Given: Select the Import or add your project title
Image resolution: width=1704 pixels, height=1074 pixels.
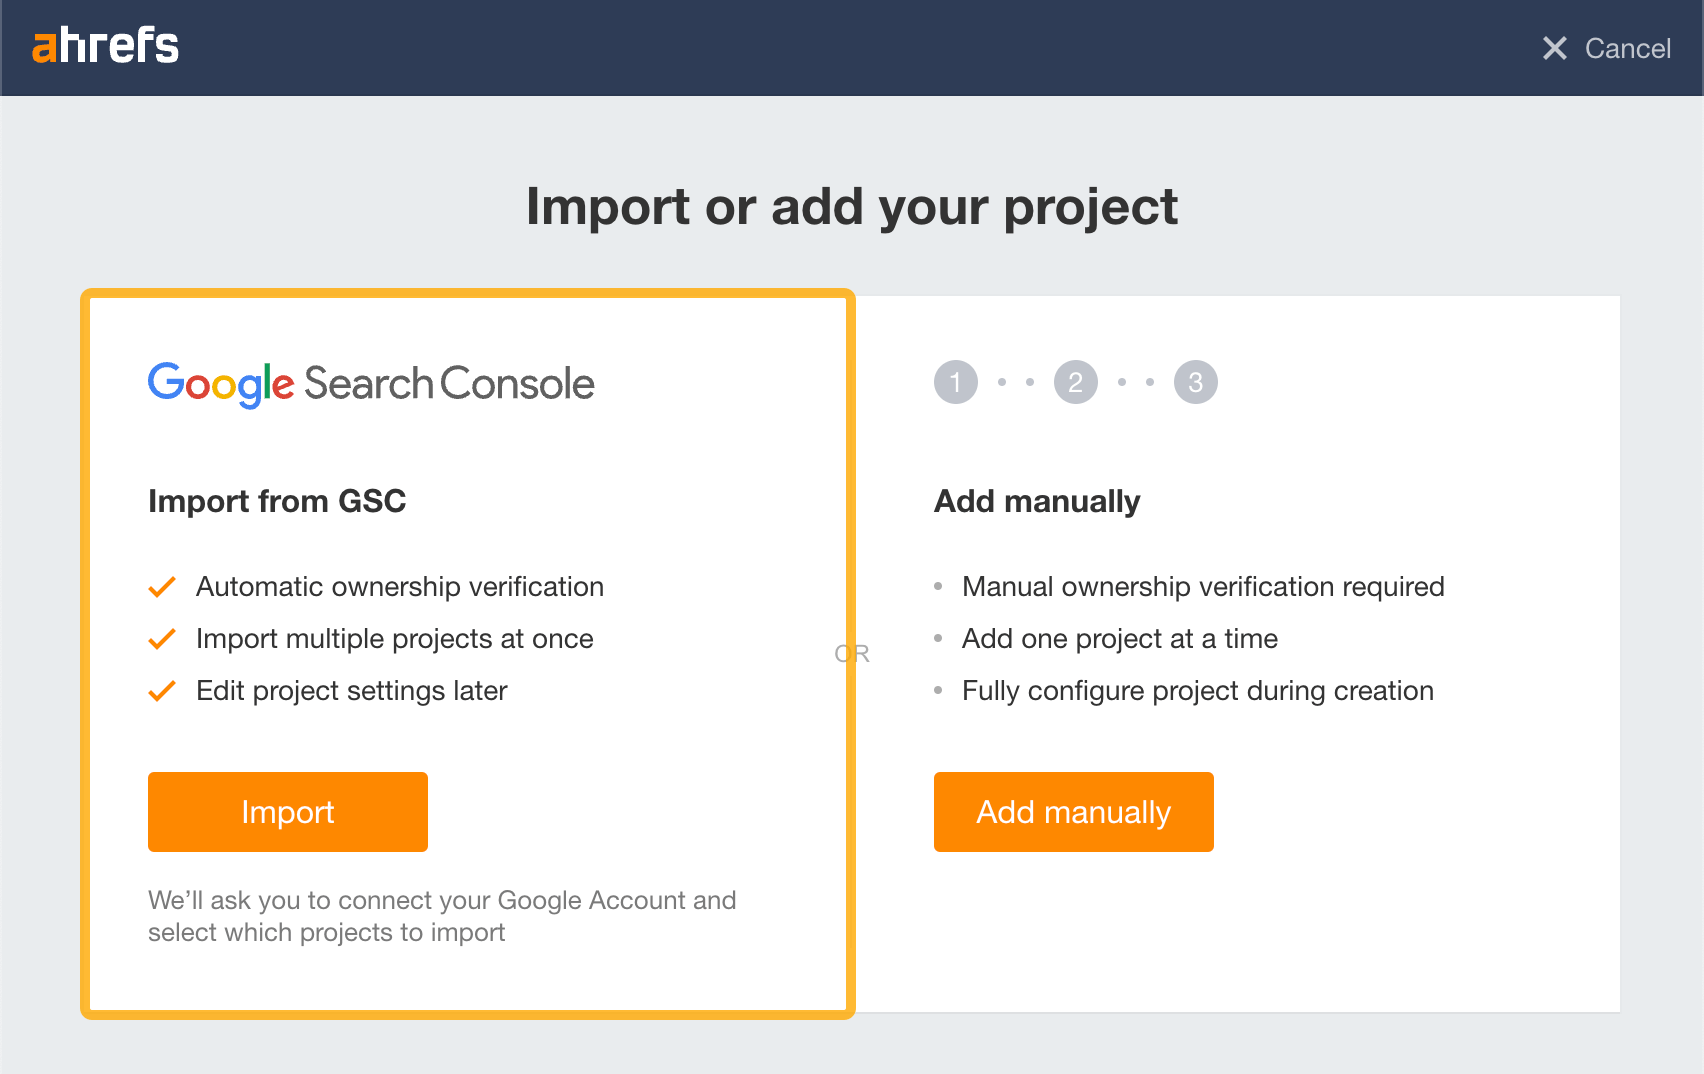Looking at the screenshot, I should [852, 207].
